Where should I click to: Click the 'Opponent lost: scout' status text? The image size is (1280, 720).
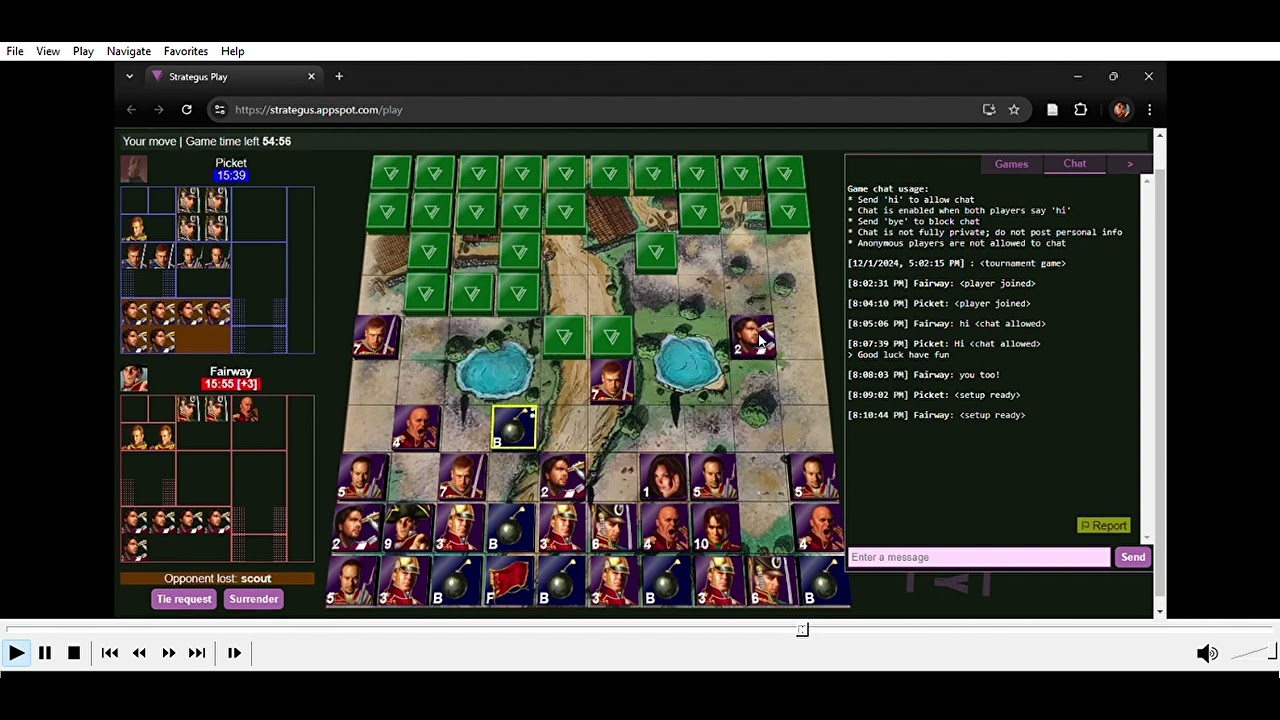pyautogui.click(x=217, y=578)
